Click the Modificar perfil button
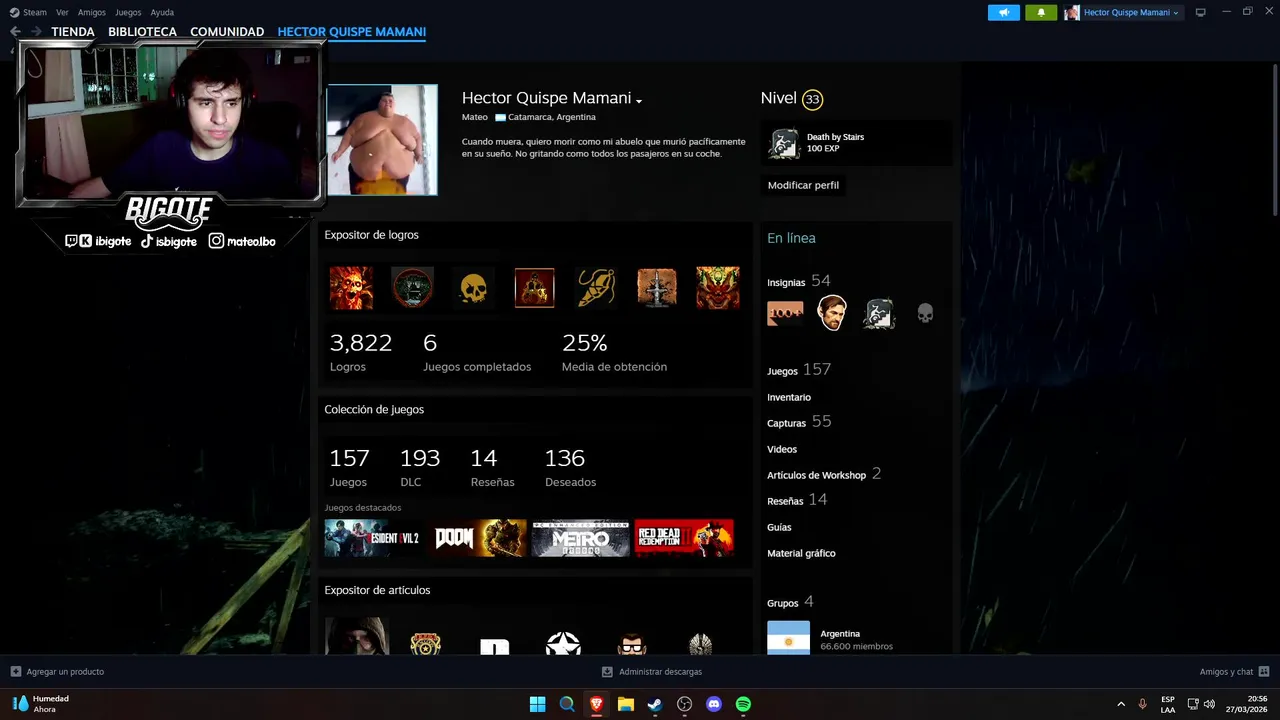 click(x=803, y=185)
